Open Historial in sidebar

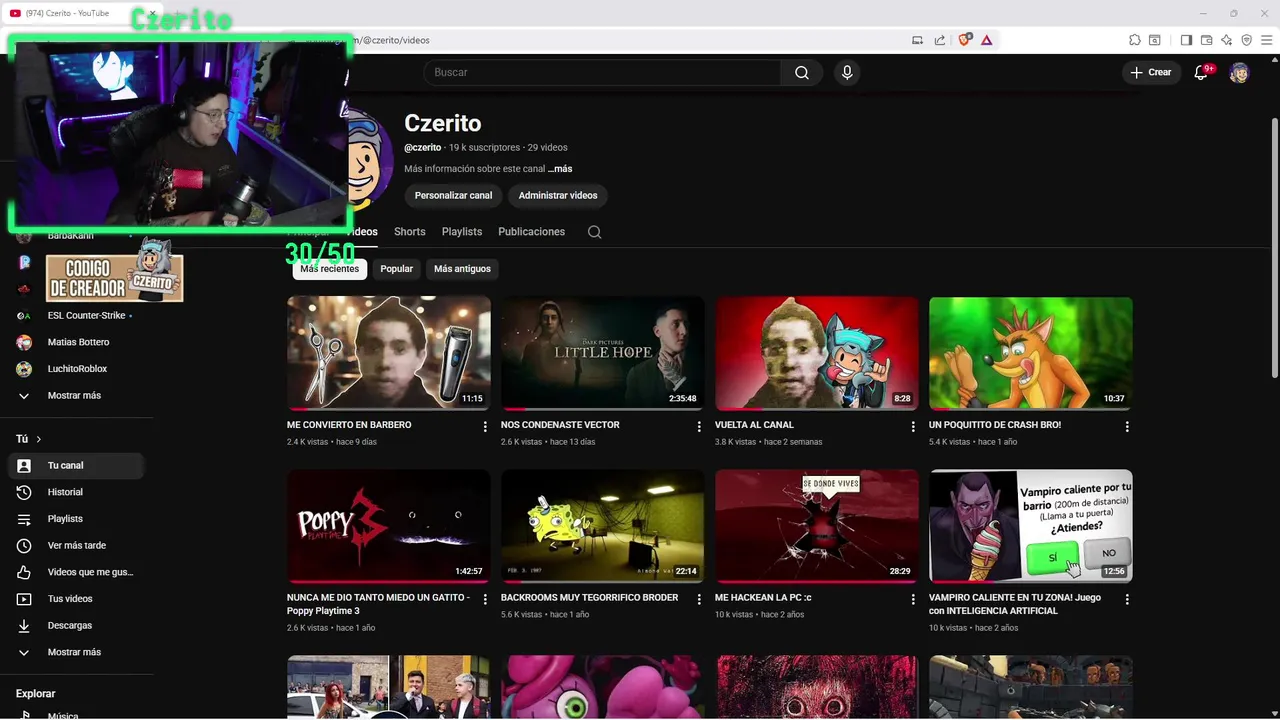pyautogui.click(x=76, y=492)
